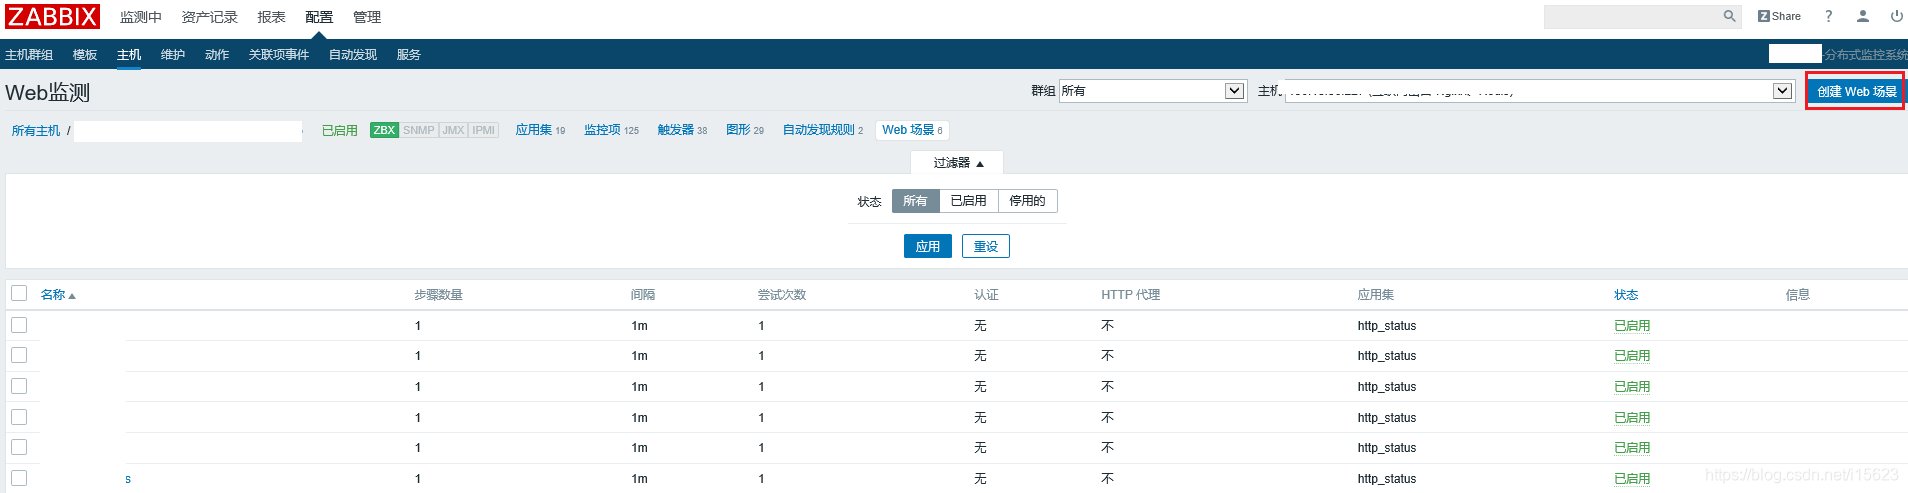Open 图形 29 link
1908x493 pixels.
pos(745,130)
